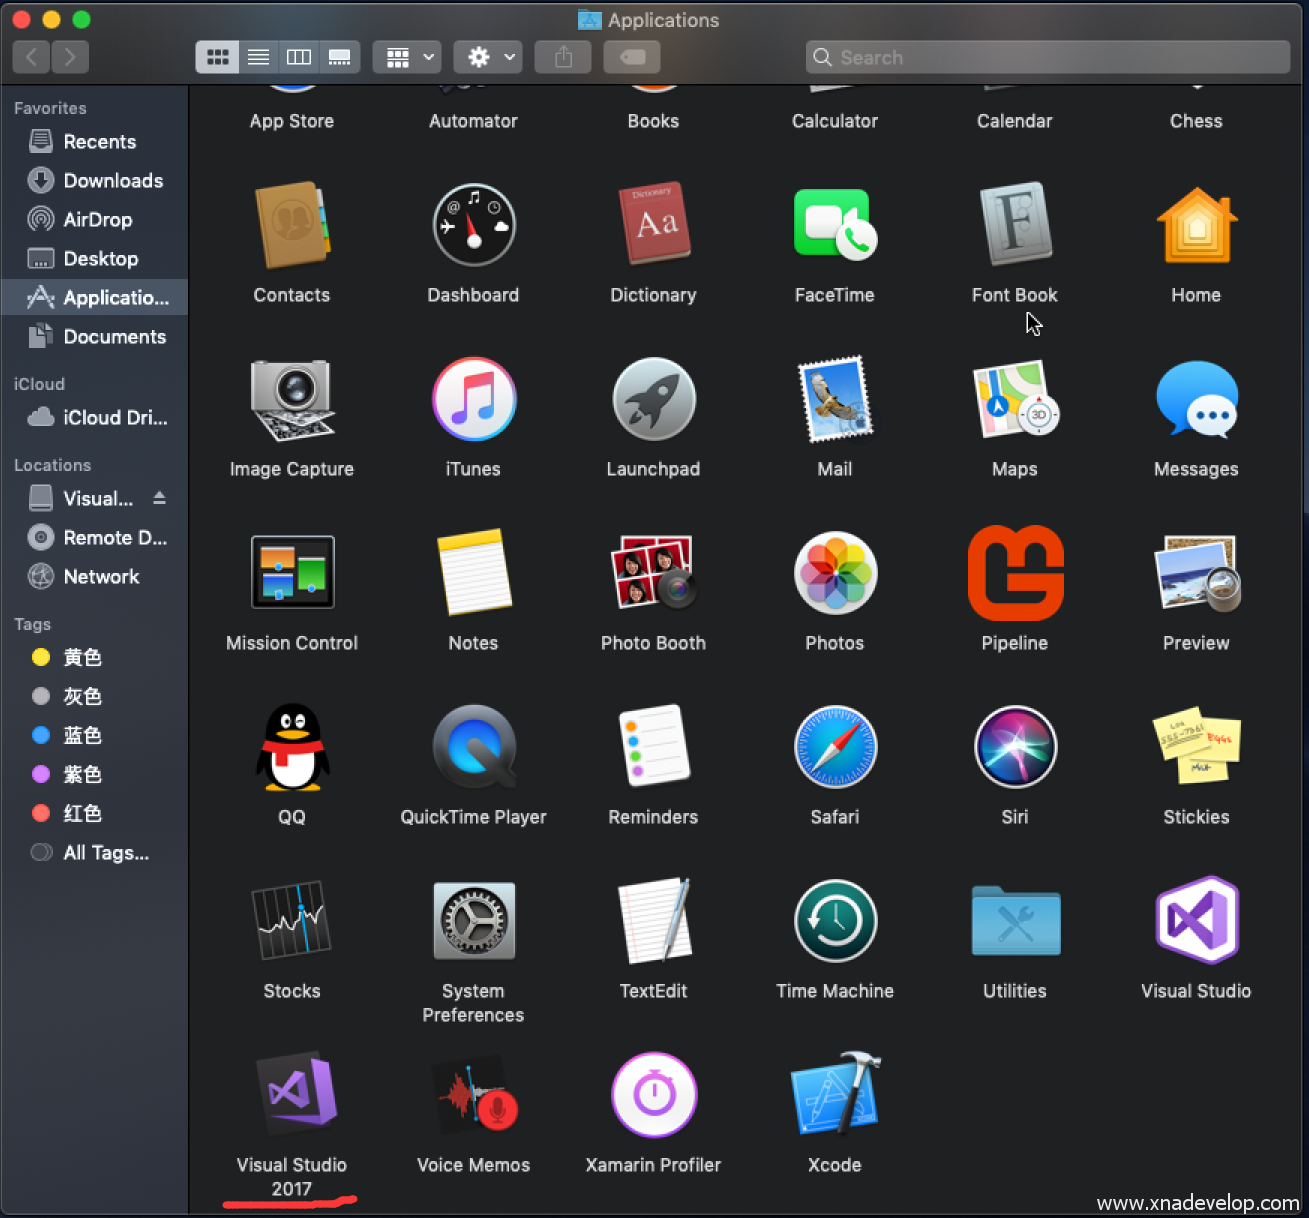Switch to list view mode
The height and width of the screenshot is (1218, 1309).
(x=258, y=57)
